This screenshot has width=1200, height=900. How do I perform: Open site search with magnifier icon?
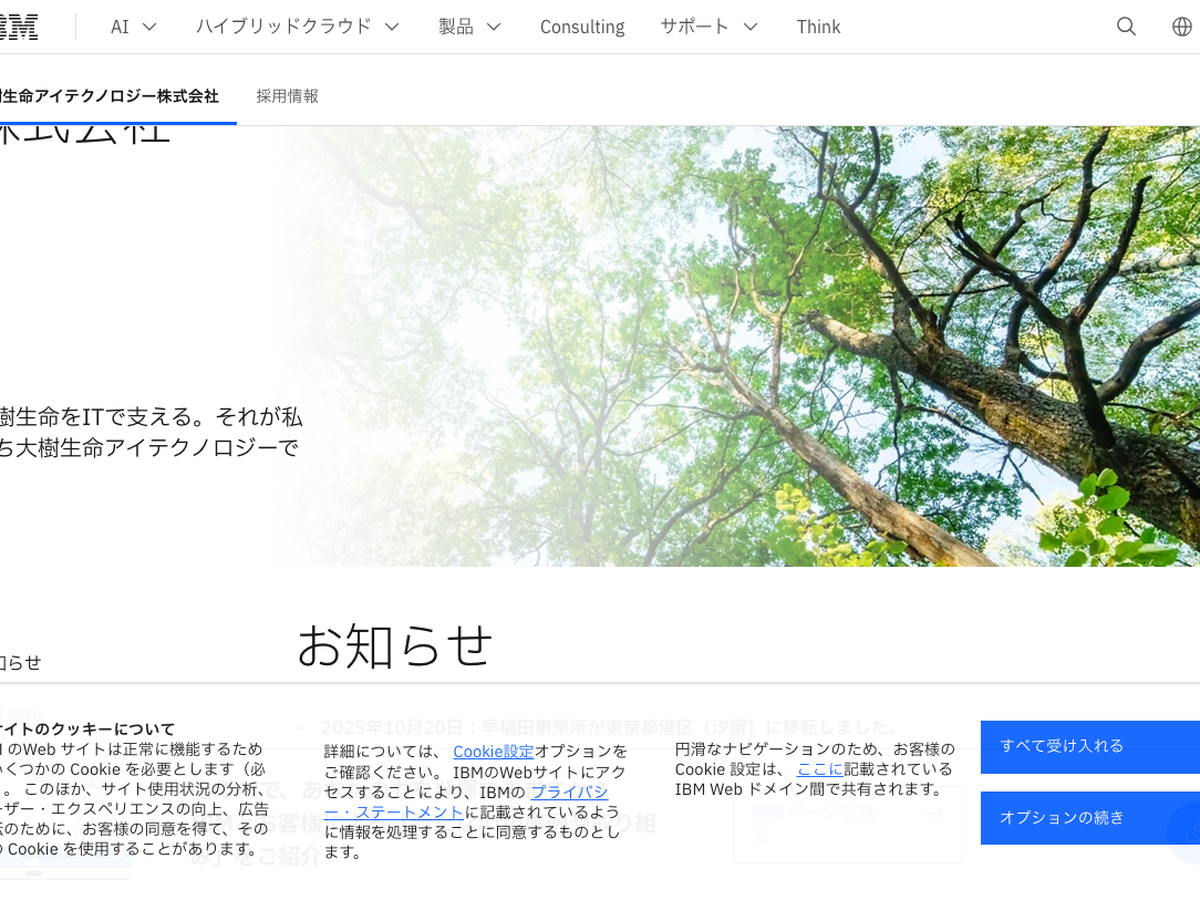(x=1126, y=27)
